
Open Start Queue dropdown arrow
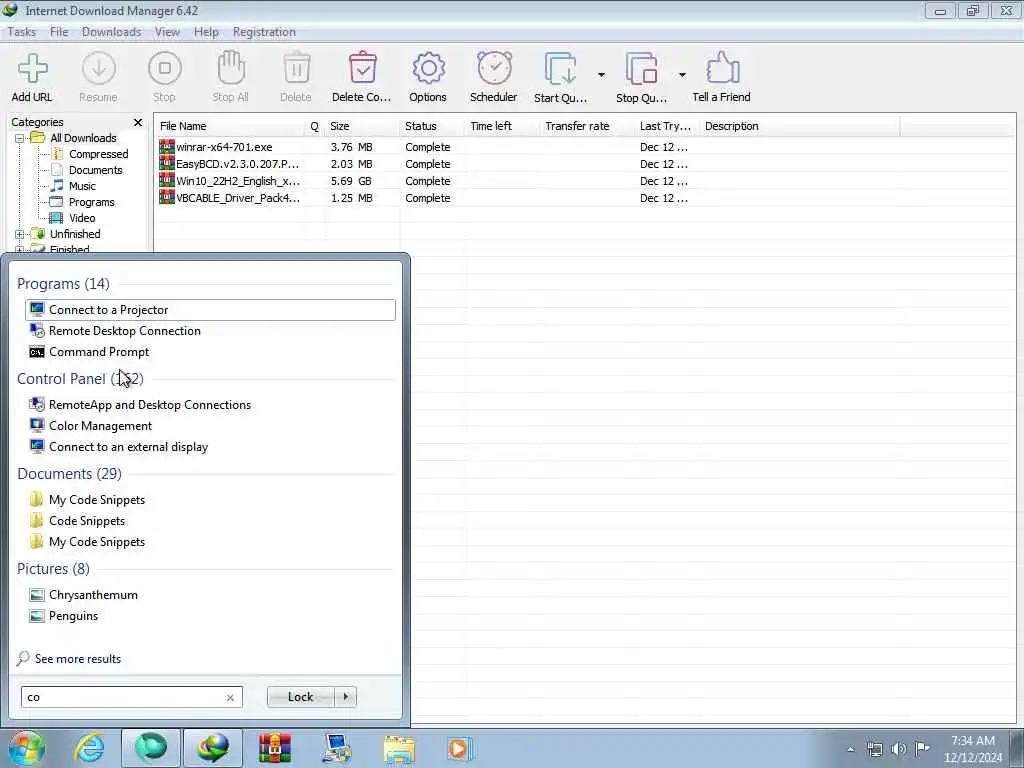(x=601, y=75)
